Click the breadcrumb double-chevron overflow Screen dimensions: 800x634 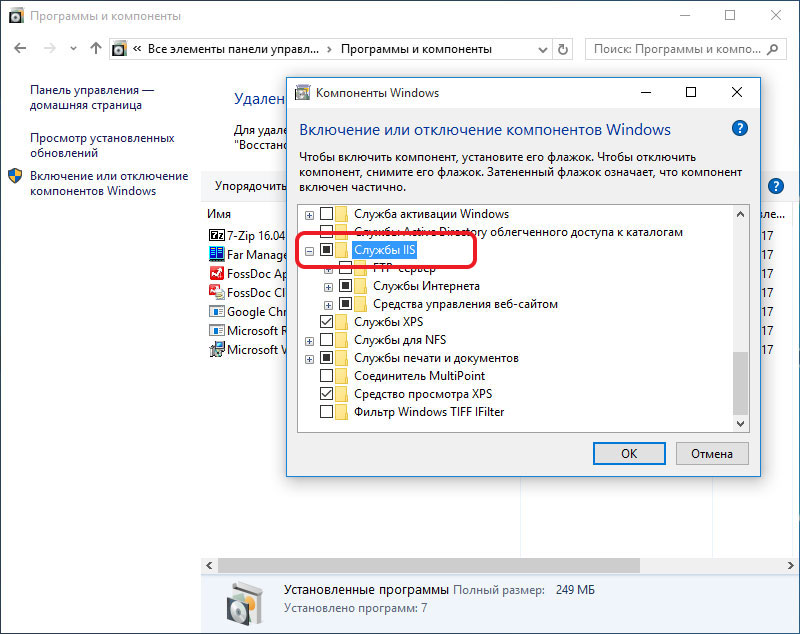tap(137, 49)
